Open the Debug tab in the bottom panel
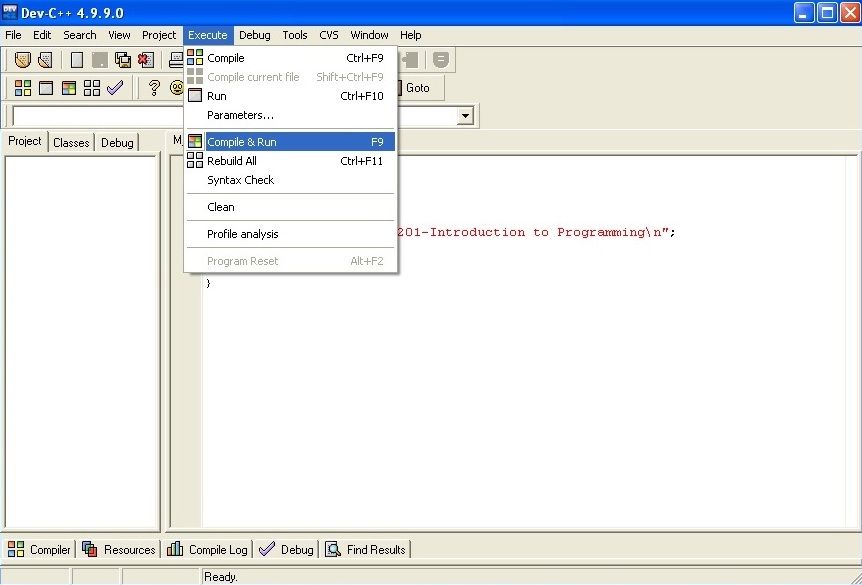The width and height of the screenshot is (862, 585). 286,549
